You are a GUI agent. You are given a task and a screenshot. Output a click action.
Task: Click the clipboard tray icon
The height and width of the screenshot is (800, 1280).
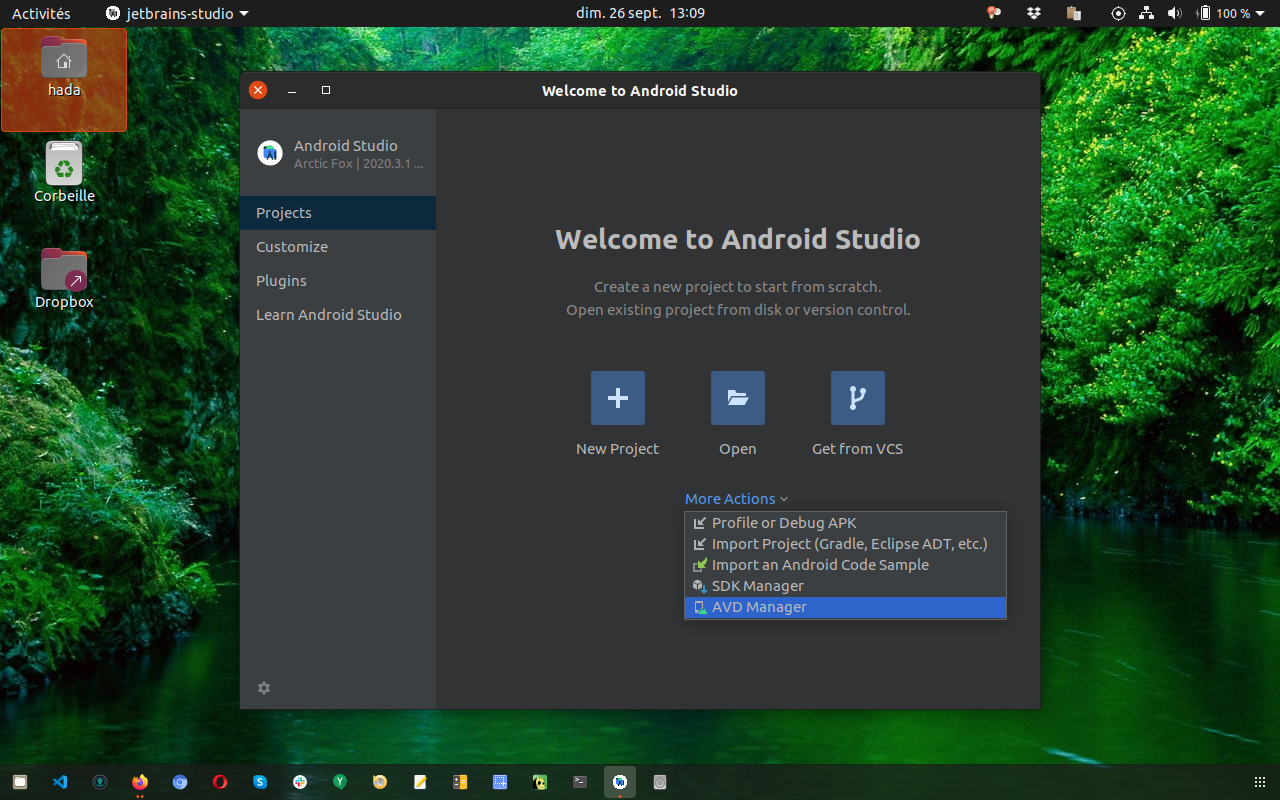(x=1074, y=13)
